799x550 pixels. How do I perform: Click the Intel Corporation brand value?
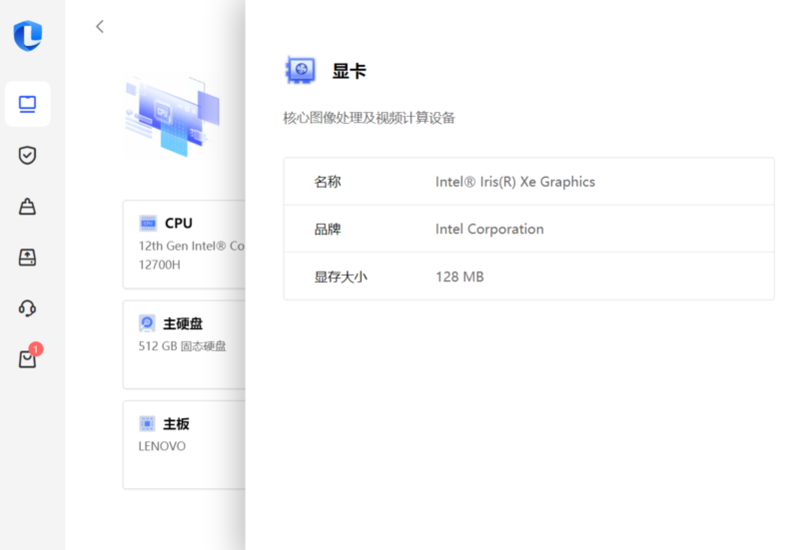point(489,229)
